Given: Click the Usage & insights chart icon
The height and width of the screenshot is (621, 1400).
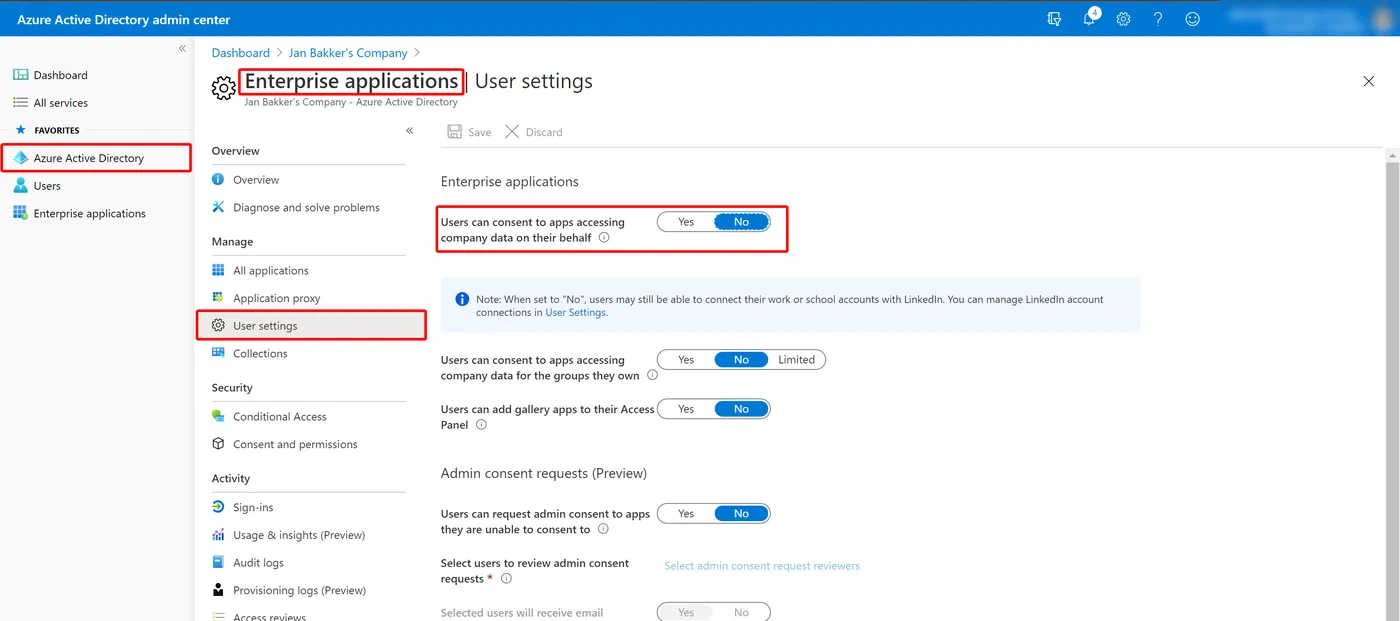Looking at the screenshot, I should click(218, 535).
